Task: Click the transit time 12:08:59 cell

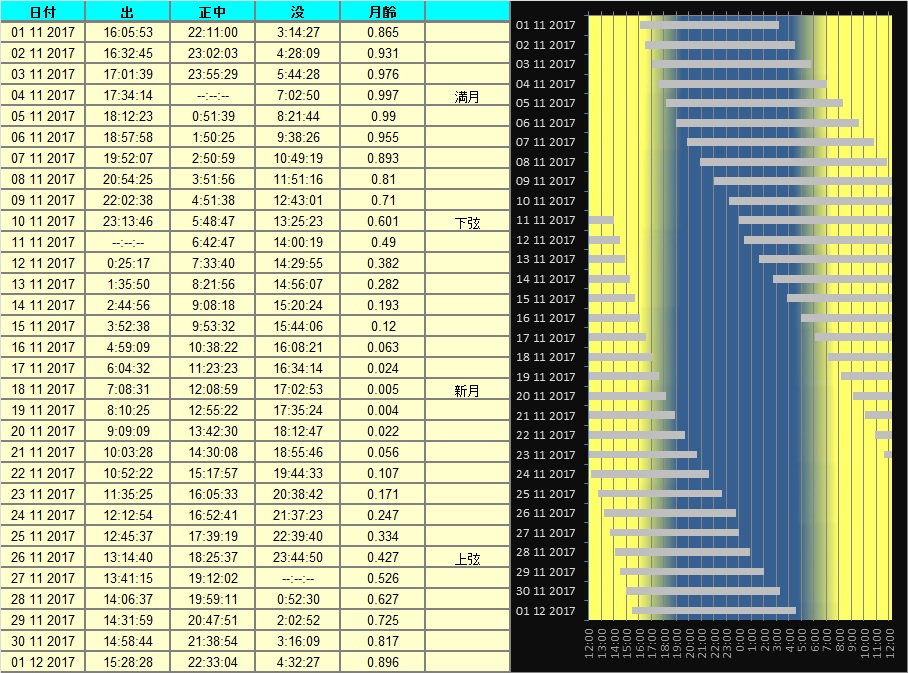Action: [212, 389]
